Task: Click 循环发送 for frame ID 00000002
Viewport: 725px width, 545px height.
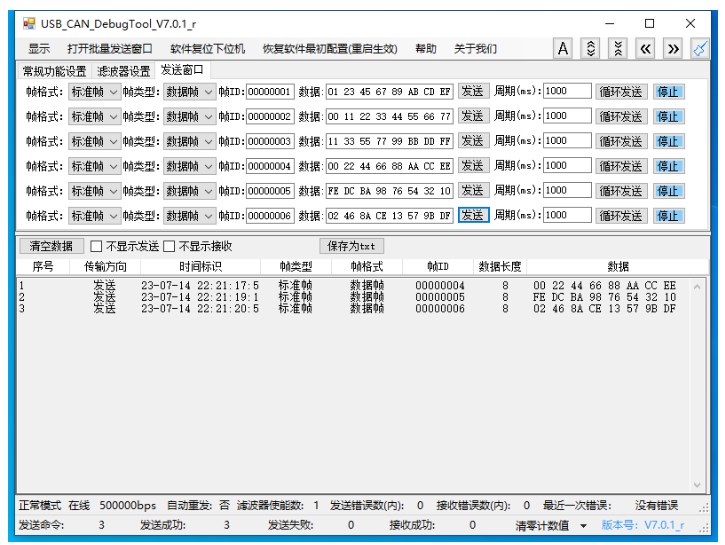Action: pyautogui.click(x=621, y=117)
